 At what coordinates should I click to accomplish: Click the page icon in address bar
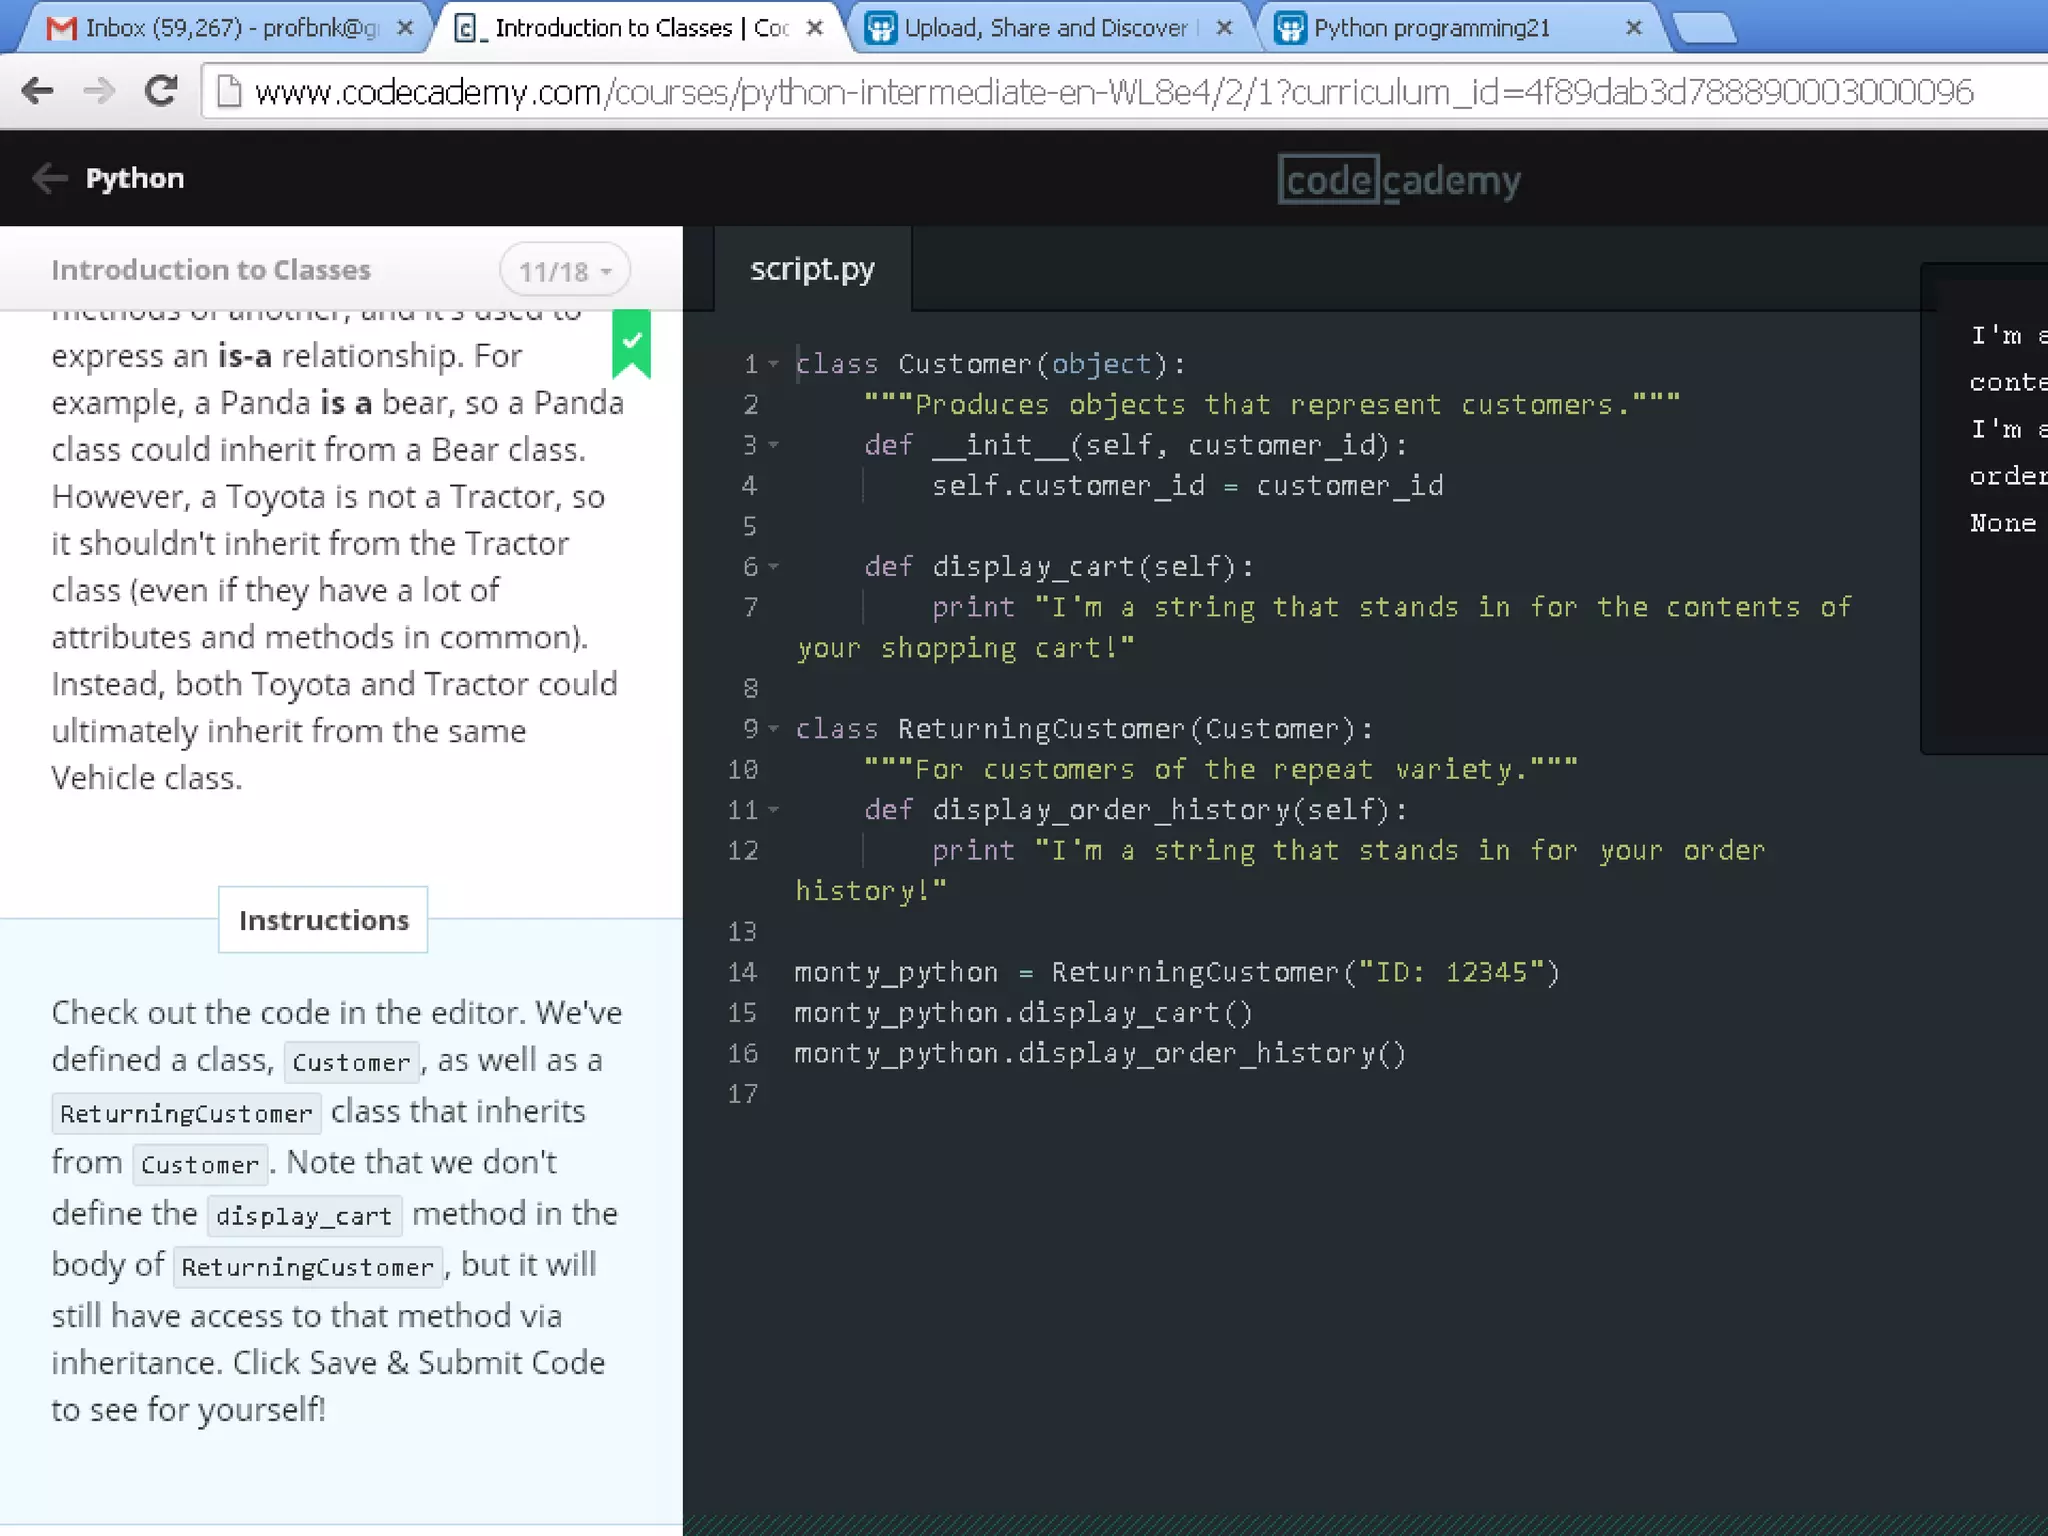point(230,92)
